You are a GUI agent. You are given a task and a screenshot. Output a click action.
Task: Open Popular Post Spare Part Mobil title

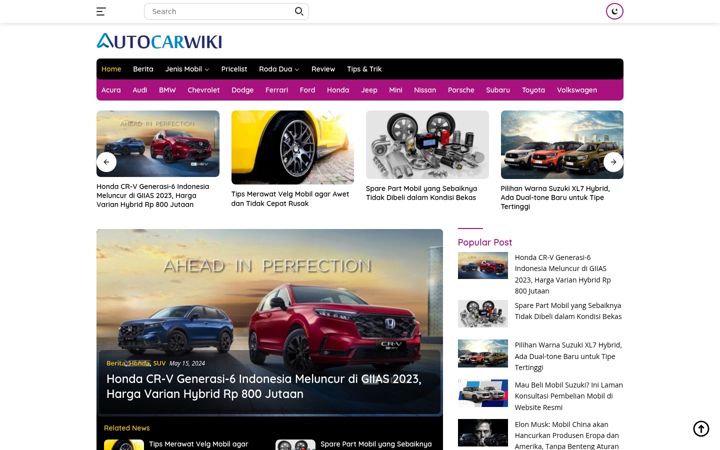568,311
